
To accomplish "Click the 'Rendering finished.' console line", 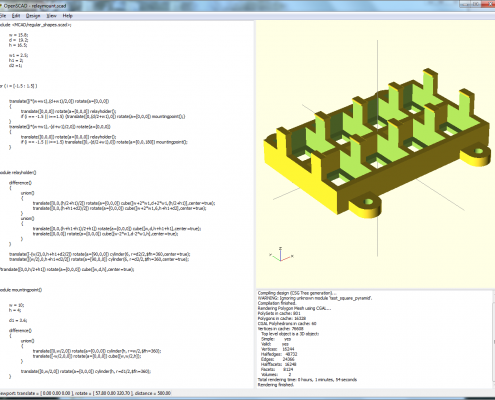I will (x=276, y=385).
